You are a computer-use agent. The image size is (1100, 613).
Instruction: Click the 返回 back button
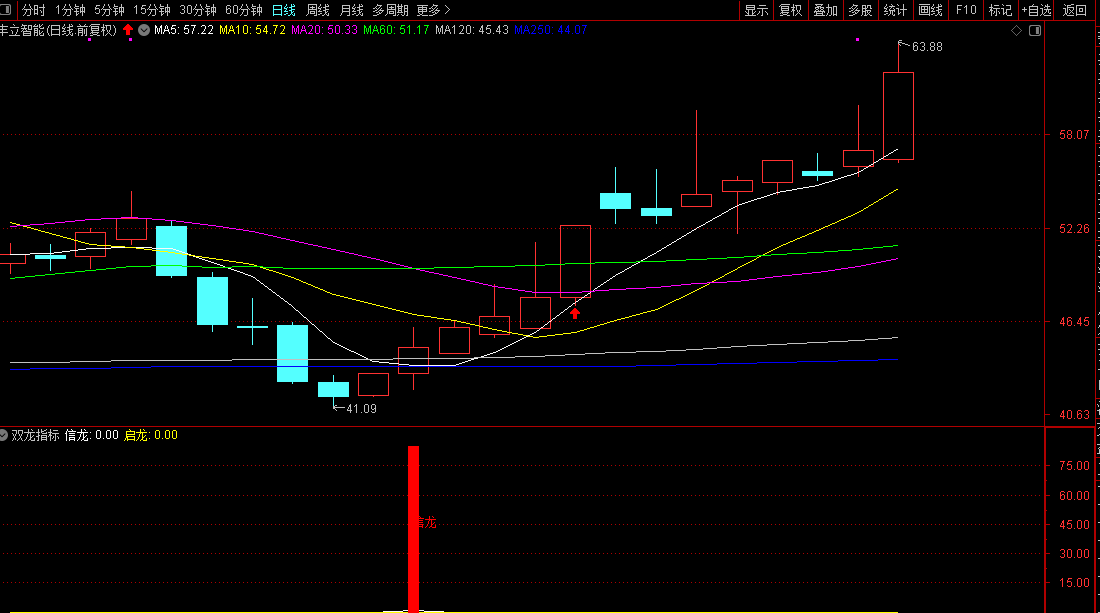pyautogui.click(x=1074, y=10)
